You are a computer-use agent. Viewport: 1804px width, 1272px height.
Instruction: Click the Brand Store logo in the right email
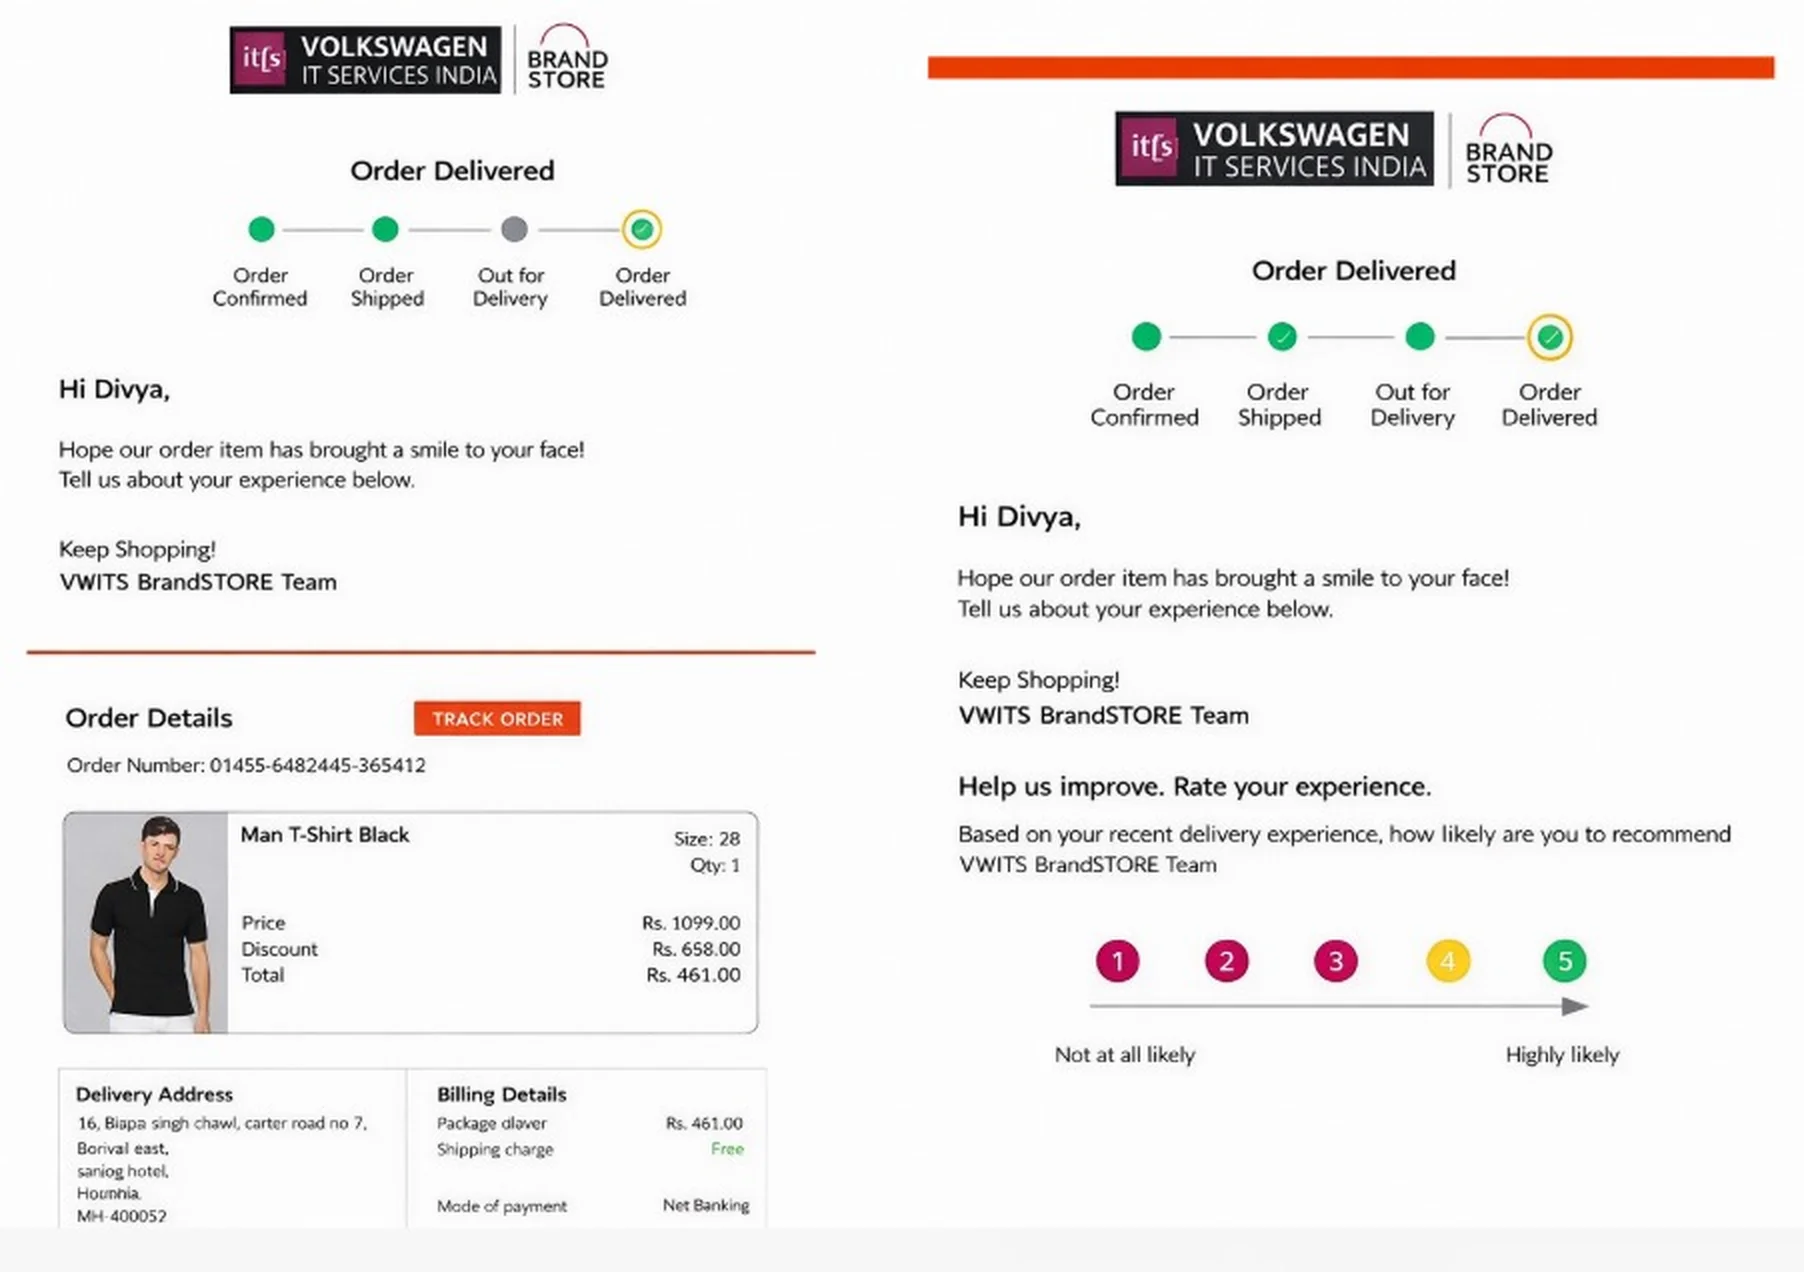1507,150
